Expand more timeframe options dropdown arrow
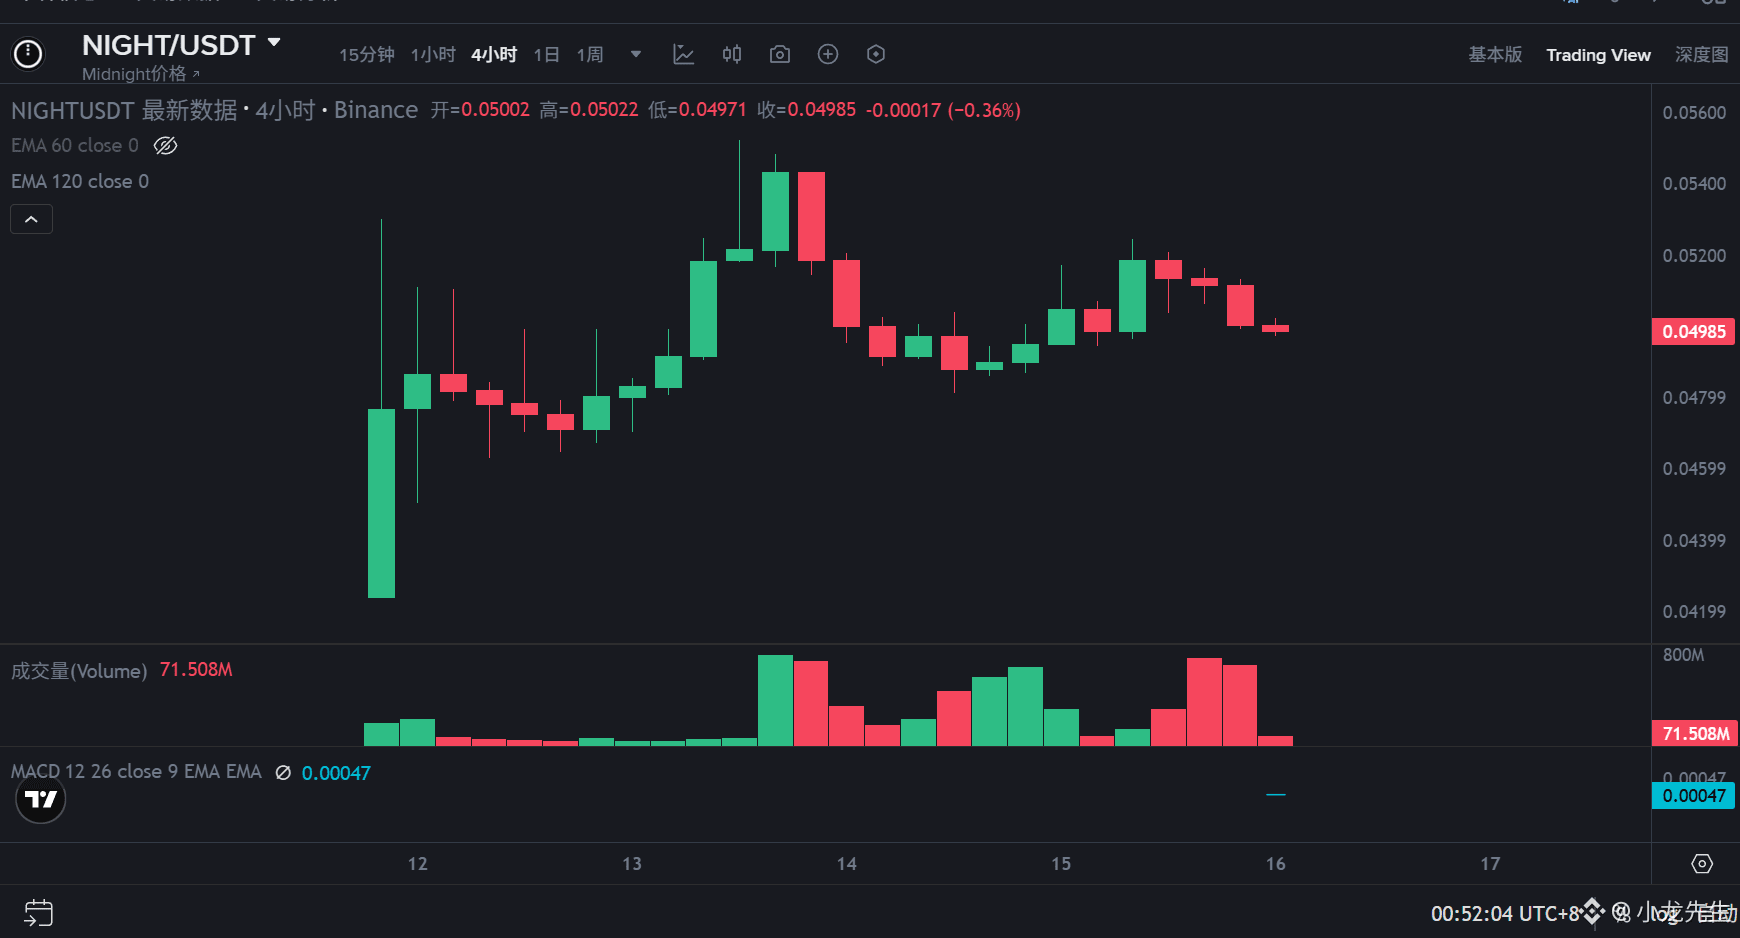Viewport: 1740px width, 938px height. (636, 55)
